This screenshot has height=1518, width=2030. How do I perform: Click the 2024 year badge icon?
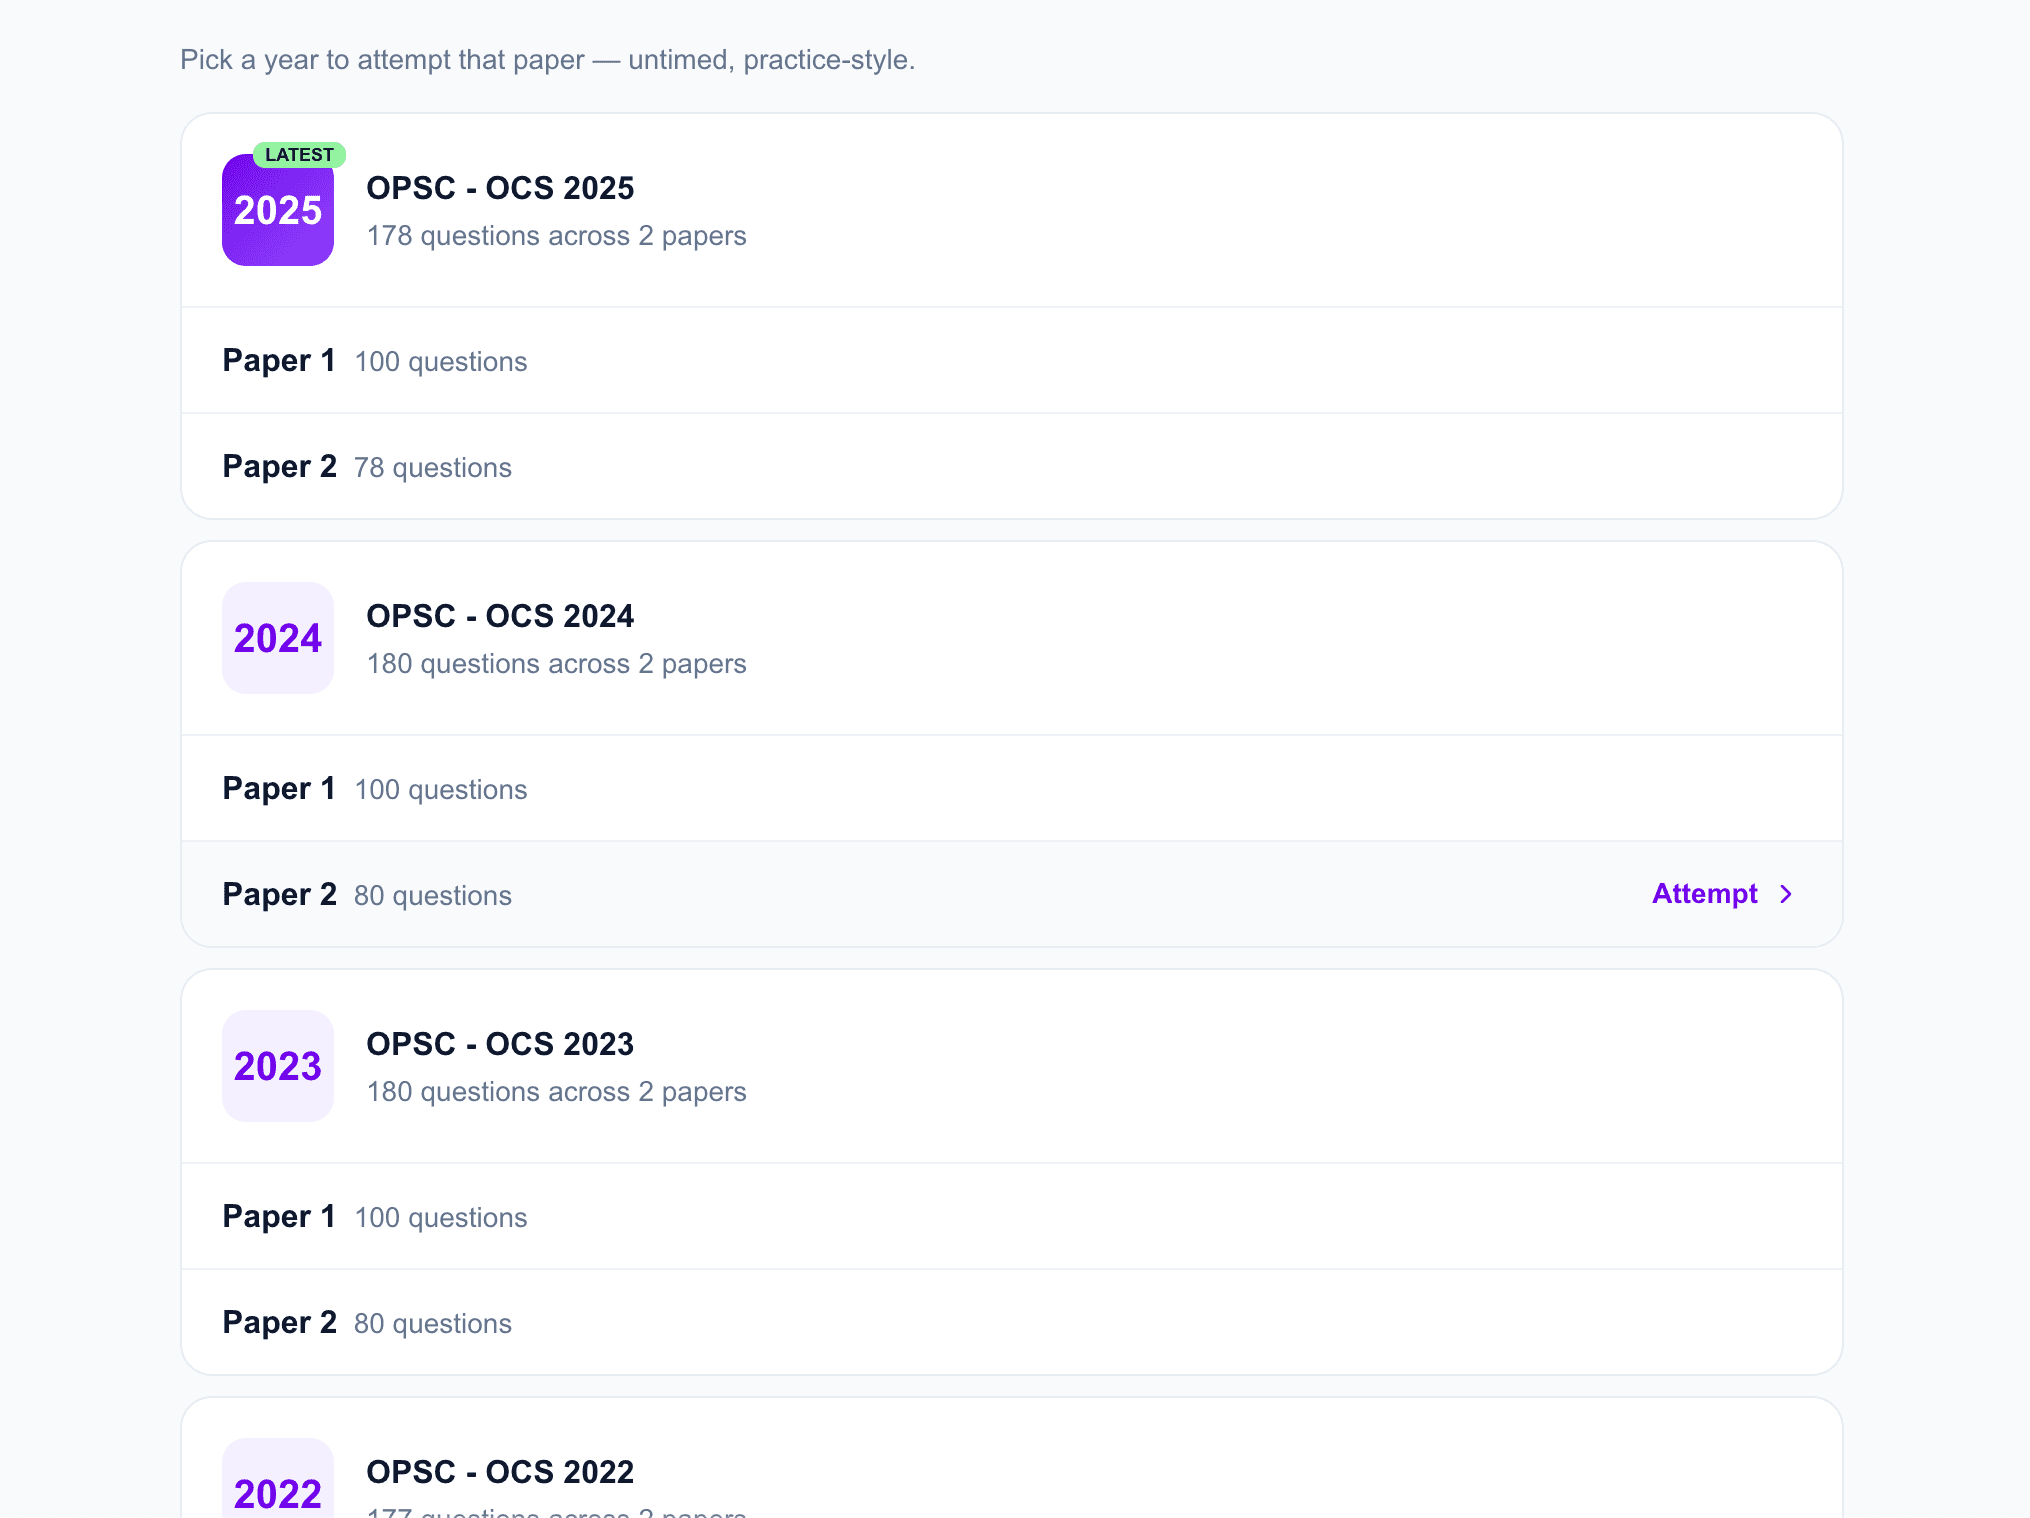(x=278, y=638)
